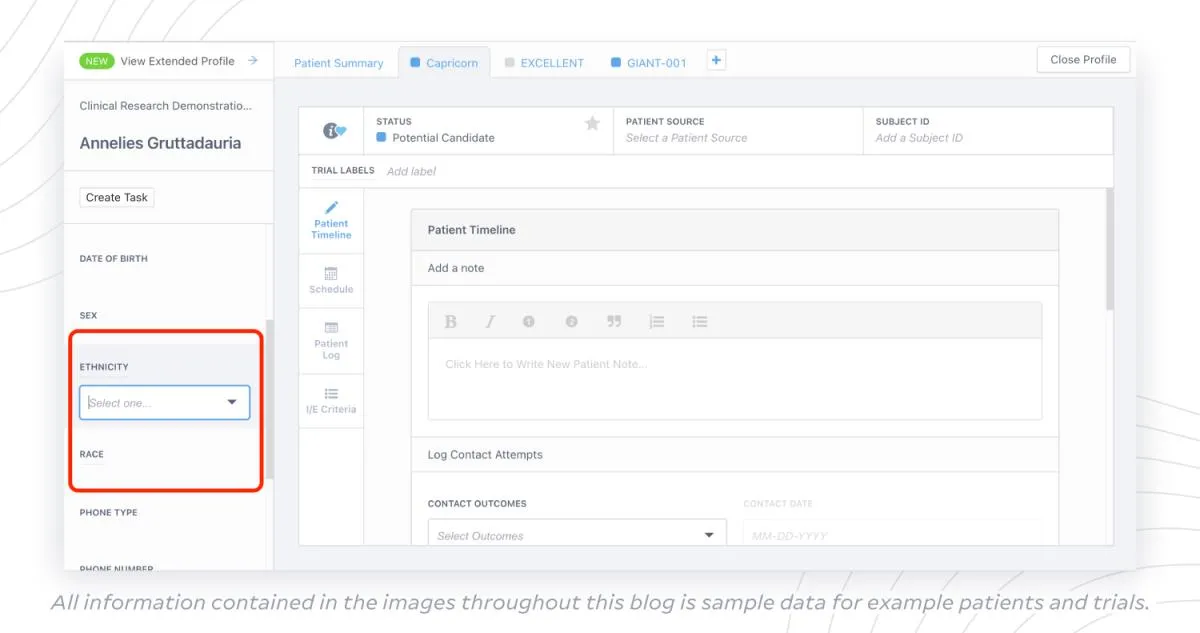Click the EXCELLENT trial status indicator square
Image resolution: width=1200 pixels, height=633 pixels.
pos(510,62)
